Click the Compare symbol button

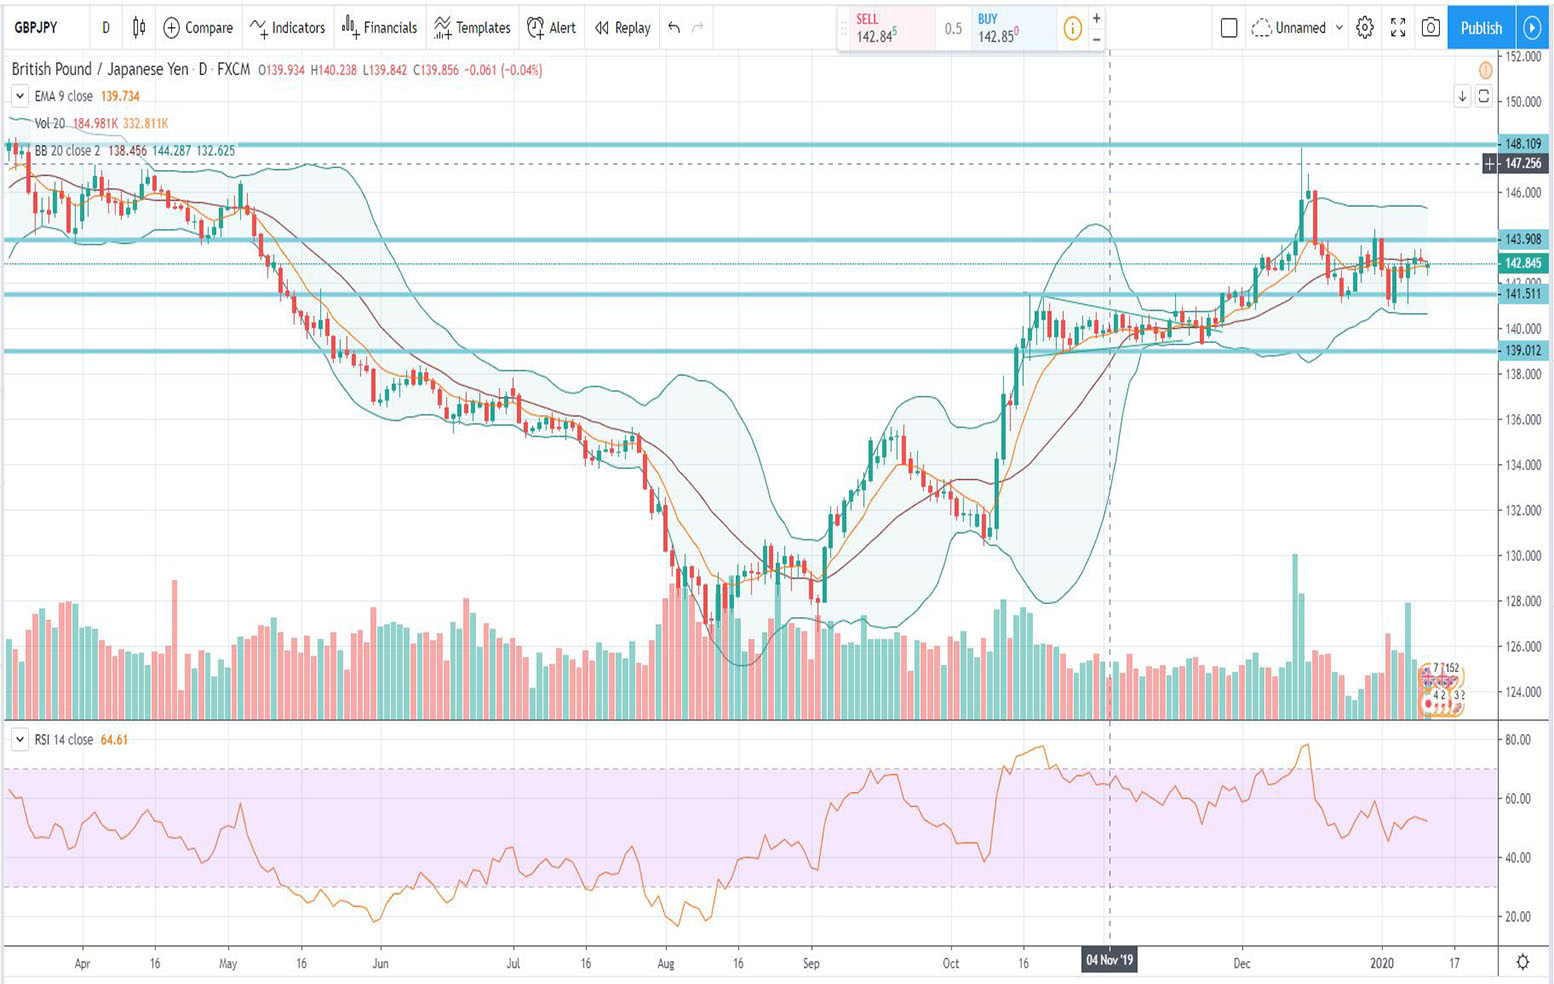click(x=198, y=28)
